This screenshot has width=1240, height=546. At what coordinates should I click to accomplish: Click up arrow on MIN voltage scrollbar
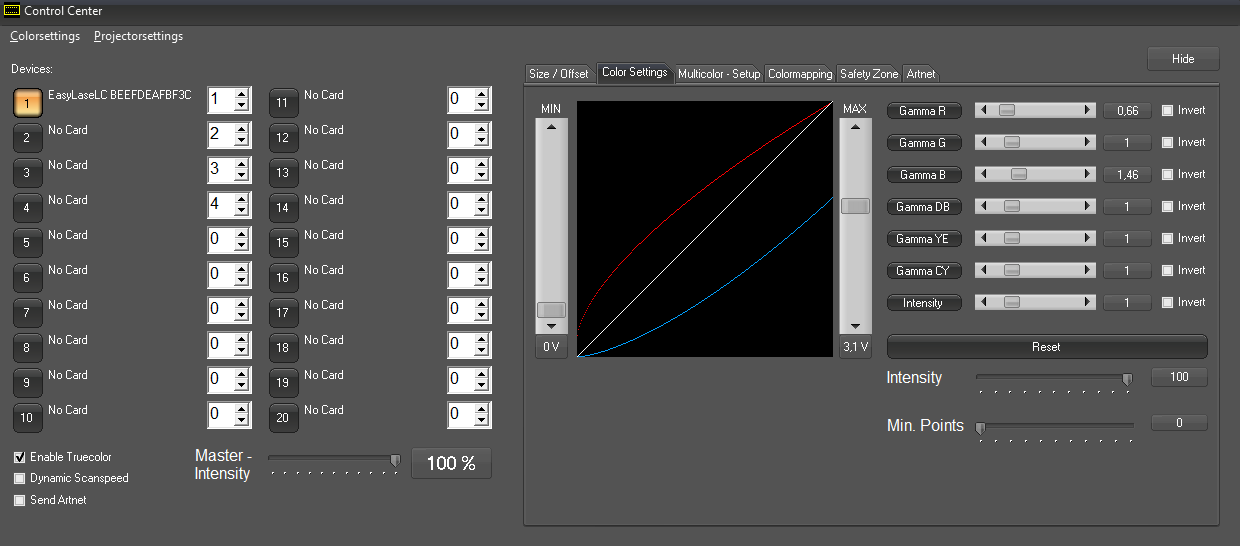[551, 127]
